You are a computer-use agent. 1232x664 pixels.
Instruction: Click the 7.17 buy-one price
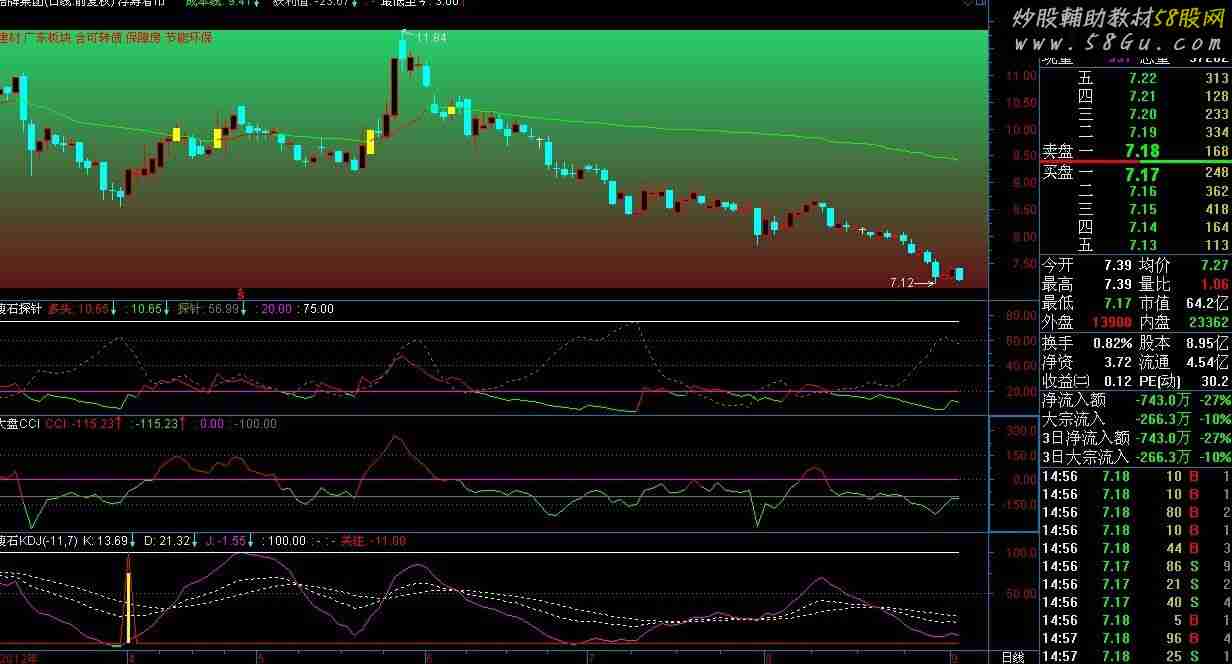click(x=1140, y=174)
